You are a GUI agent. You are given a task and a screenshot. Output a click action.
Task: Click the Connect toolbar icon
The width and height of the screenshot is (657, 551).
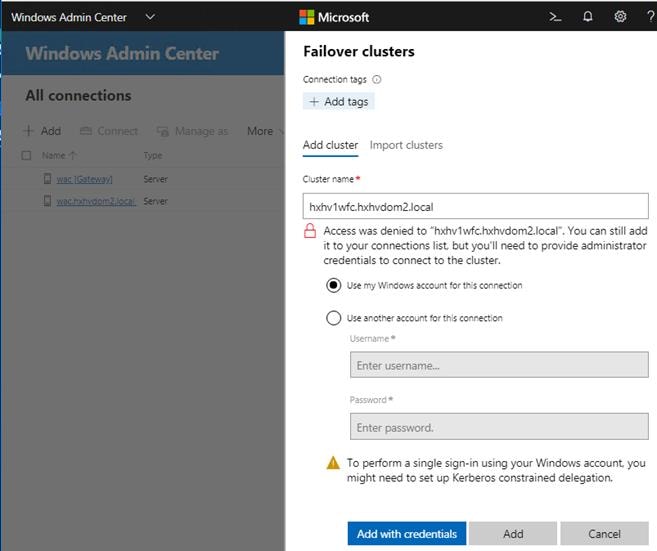(86, 131)
